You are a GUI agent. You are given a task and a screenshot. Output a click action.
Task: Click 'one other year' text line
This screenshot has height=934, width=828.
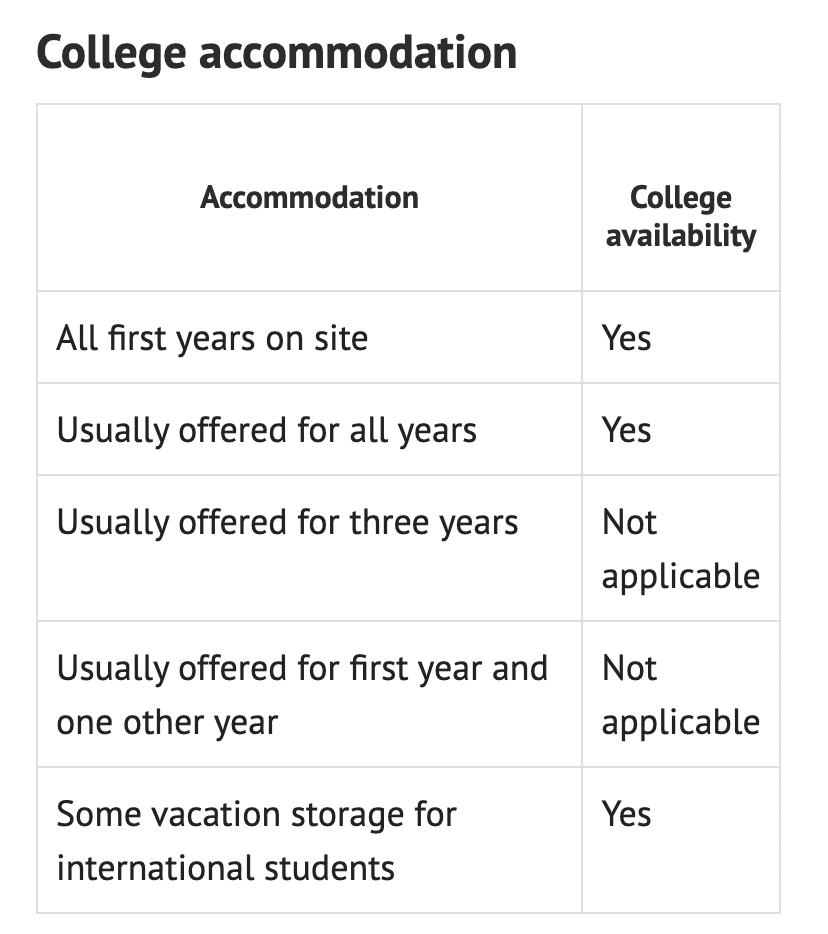(x=167, y=723)
